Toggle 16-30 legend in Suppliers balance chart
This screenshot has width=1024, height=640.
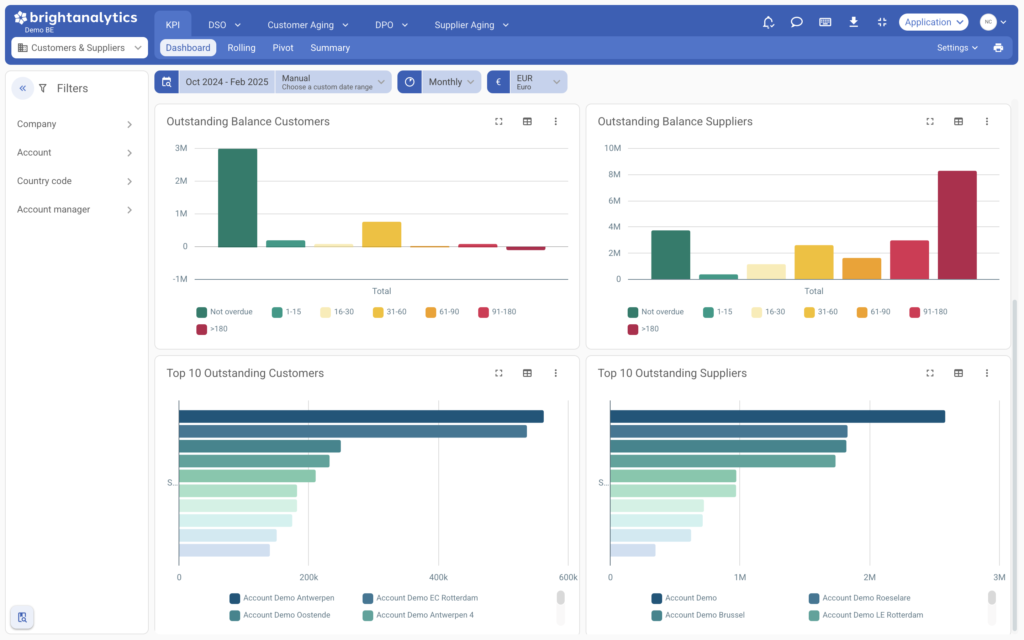[x=768, y=312]
